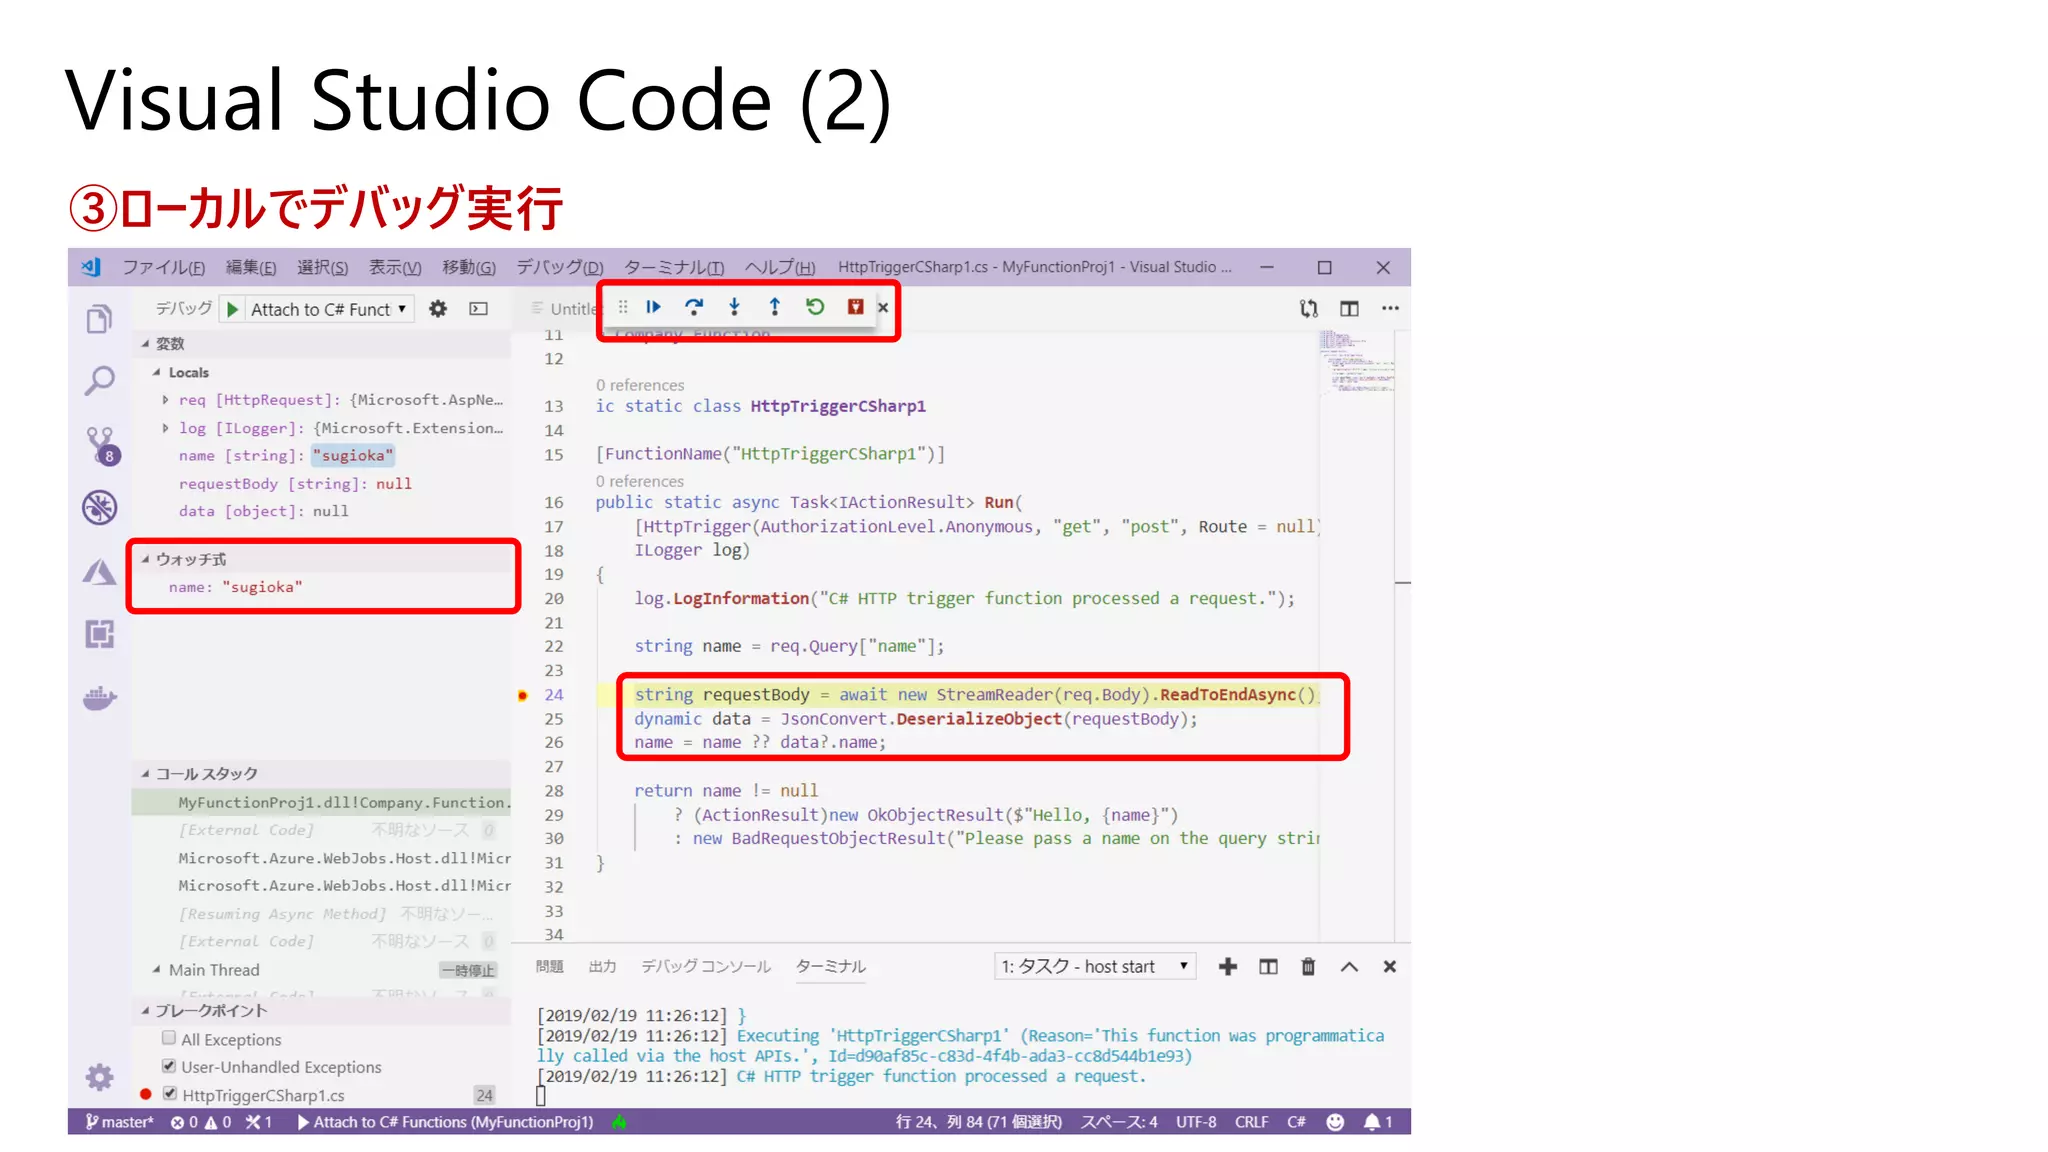Open the terminal selector '1: タスク - host start'
2048x1152 pixels.
pos(1095,967)
